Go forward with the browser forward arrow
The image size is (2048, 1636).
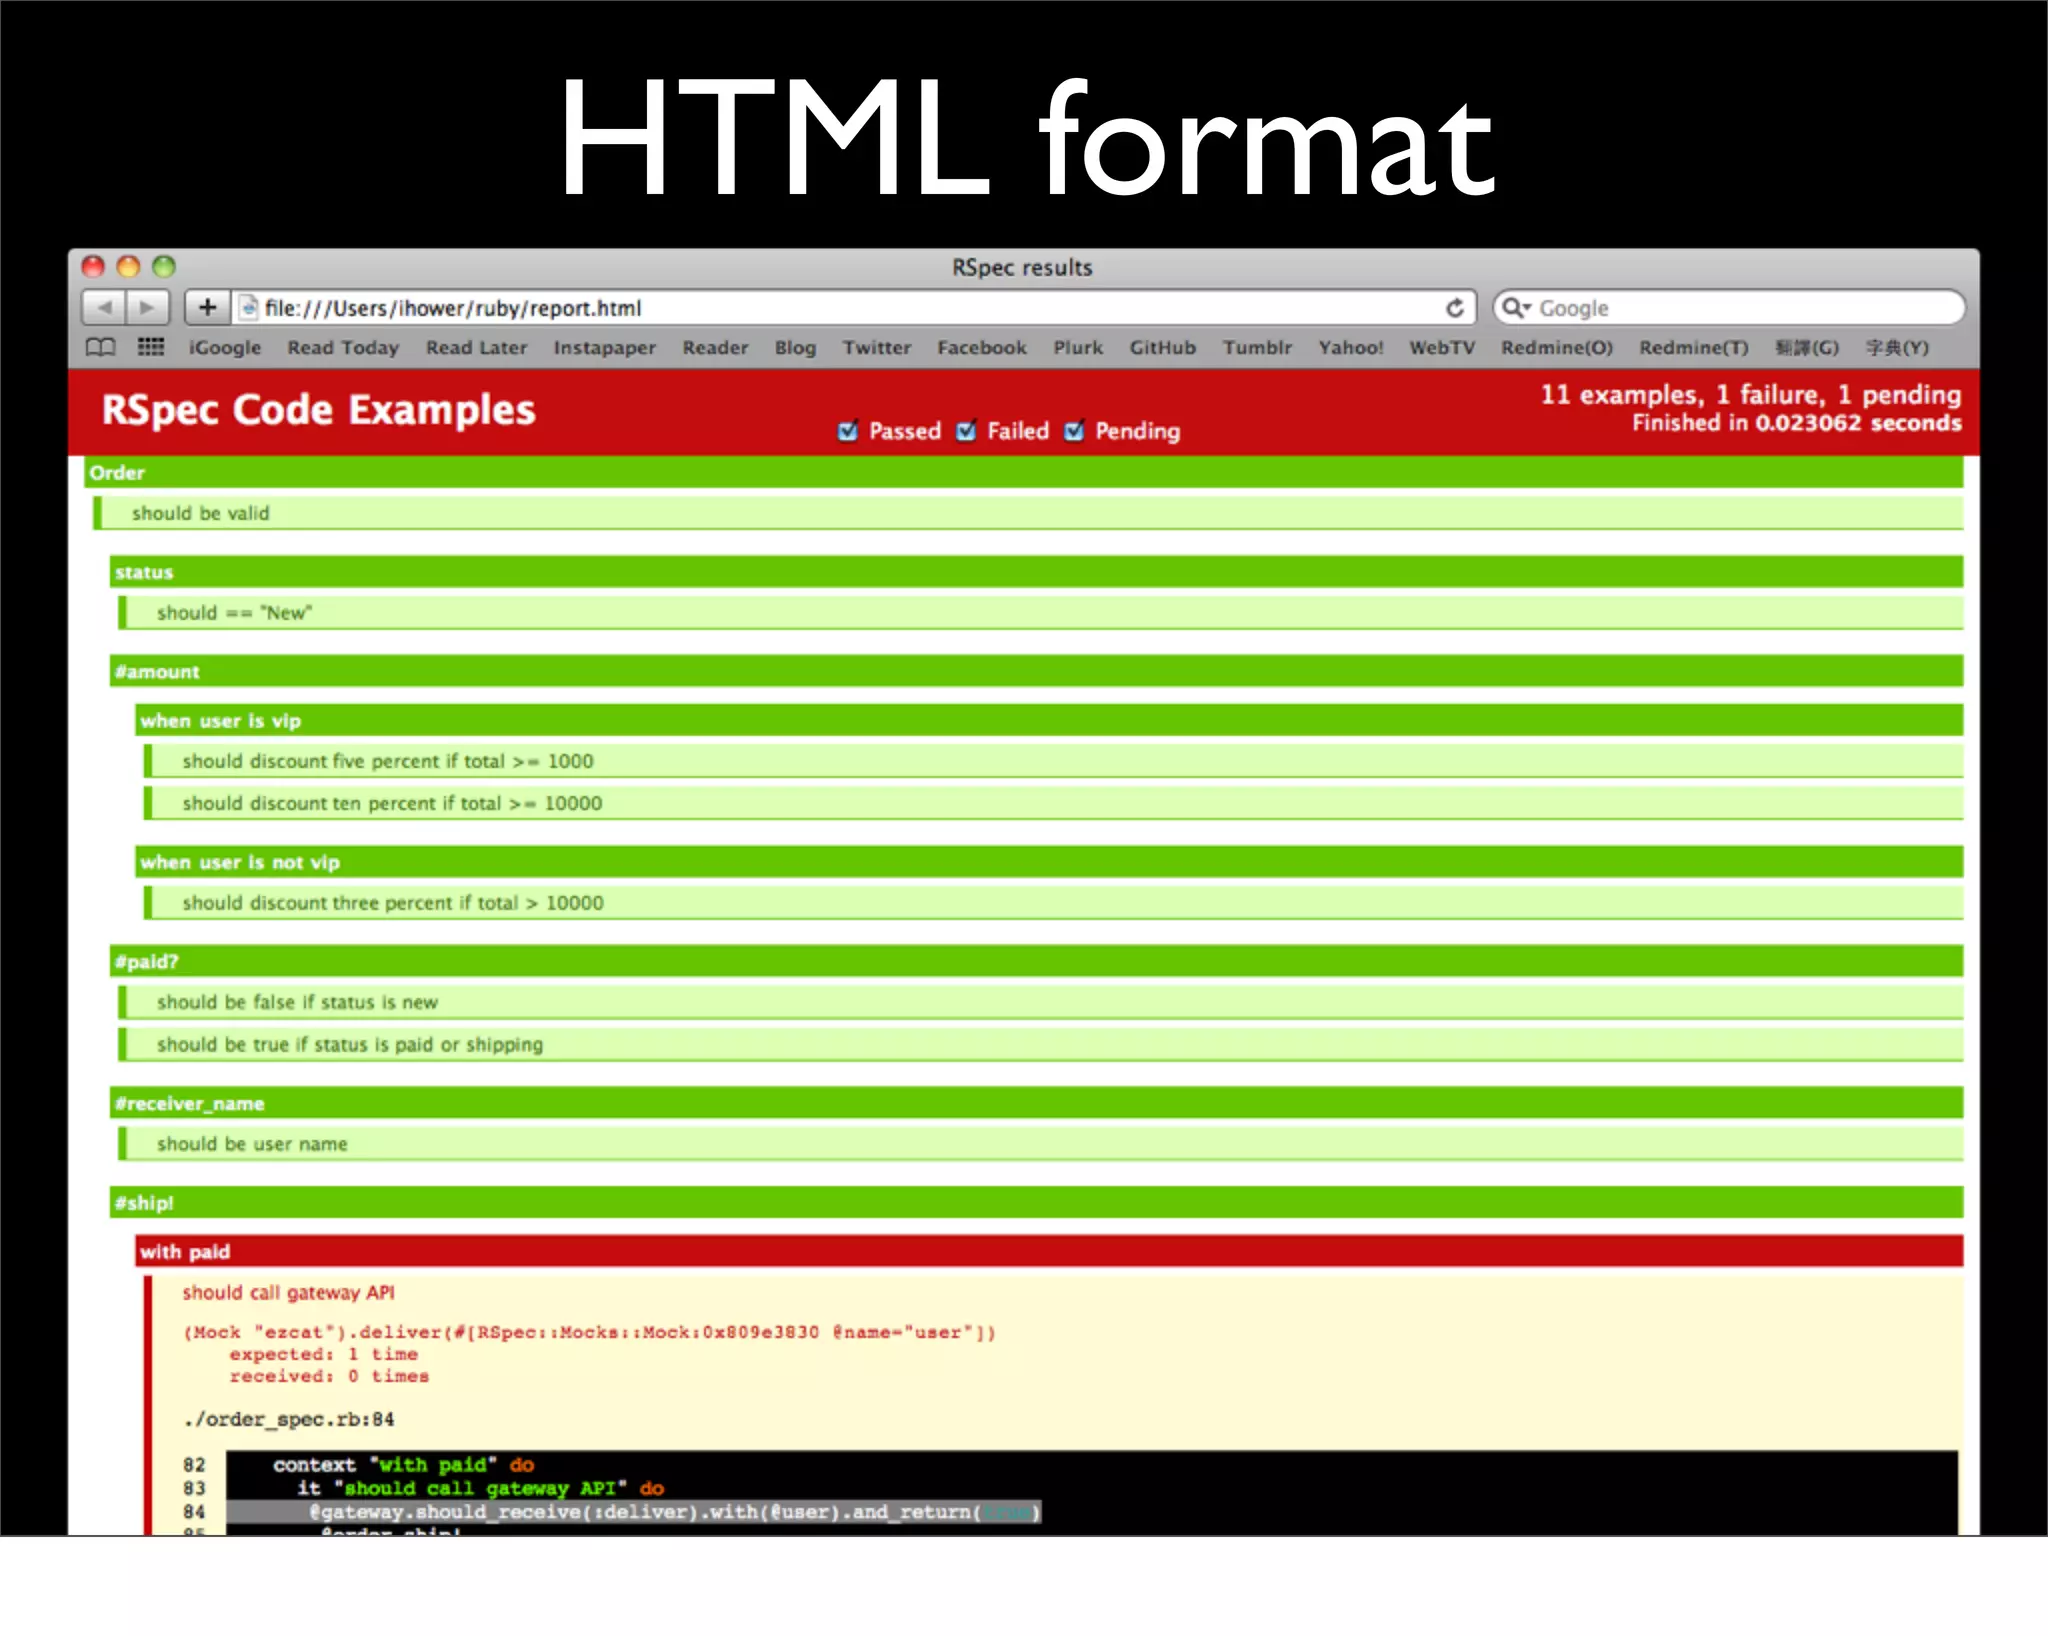click(148, 307)
